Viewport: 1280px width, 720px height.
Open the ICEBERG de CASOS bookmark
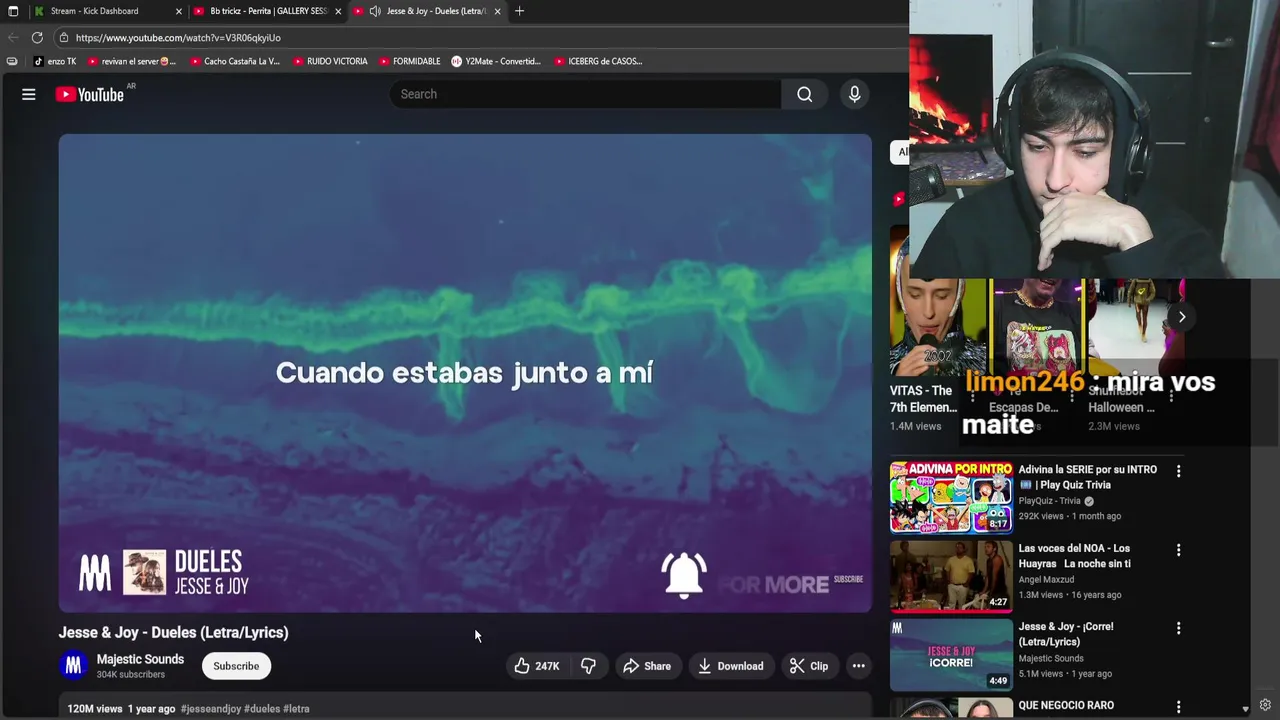pos(598,61)
